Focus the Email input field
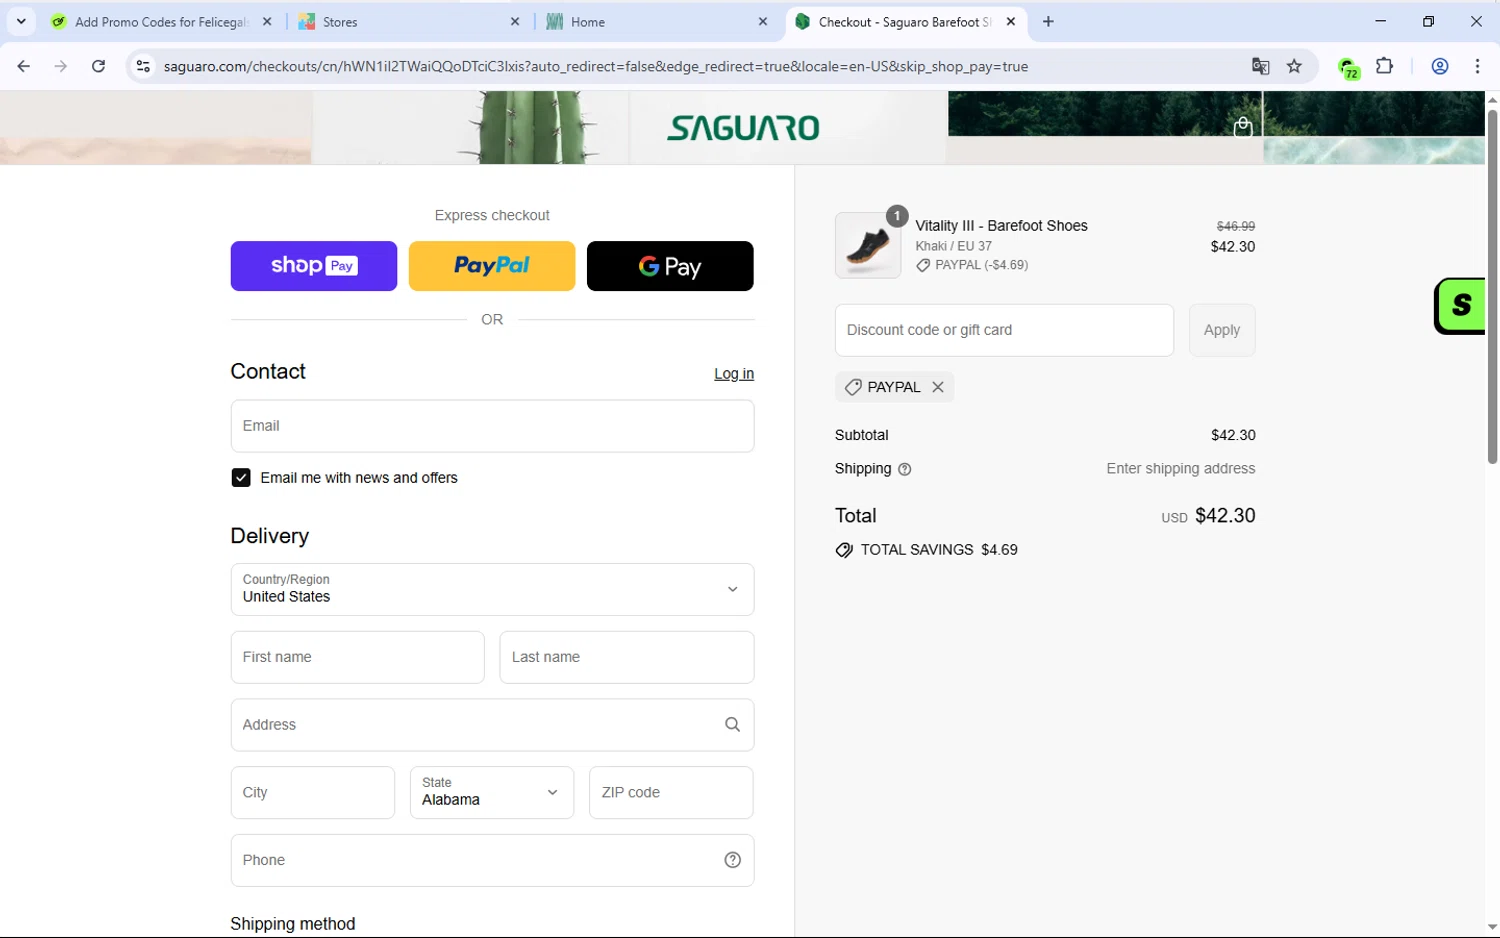 pyautogui.click(x=492, y=426)
